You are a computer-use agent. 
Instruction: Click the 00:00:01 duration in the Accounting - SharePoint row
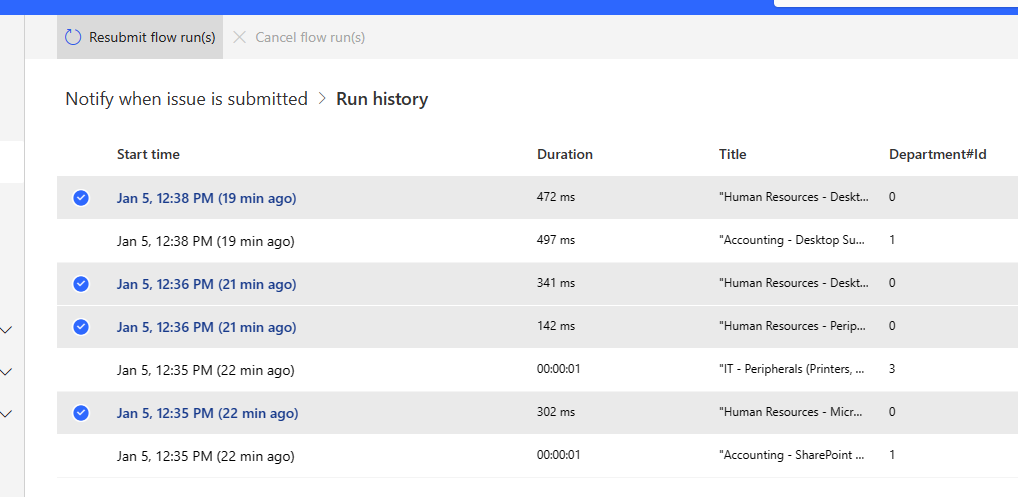(x=558, y=455)
